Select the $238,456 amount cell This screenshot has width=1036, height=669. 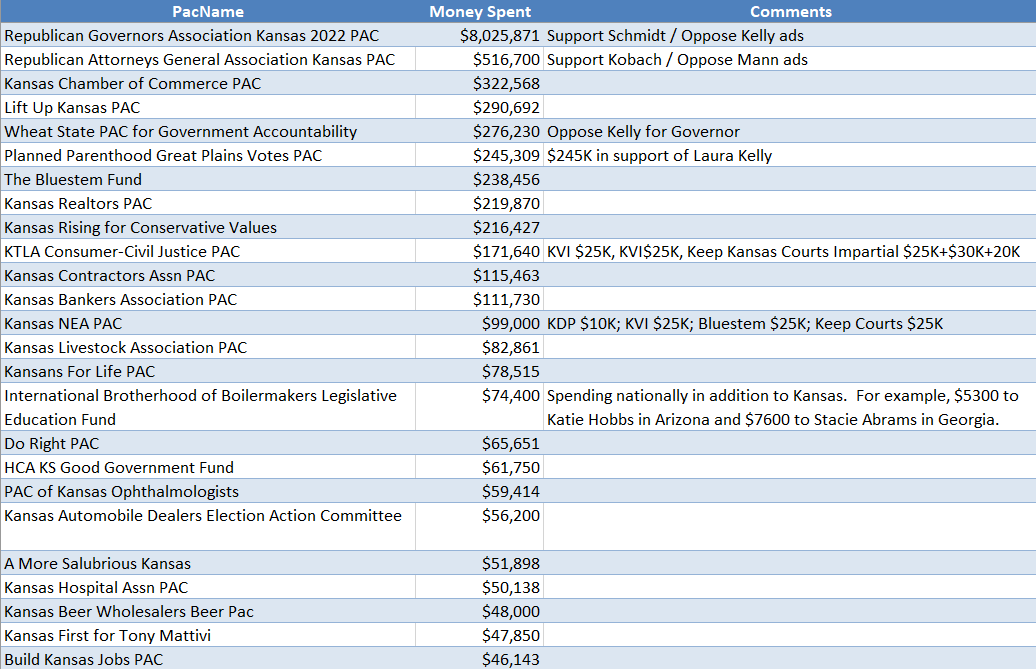[x=480, y=179]
